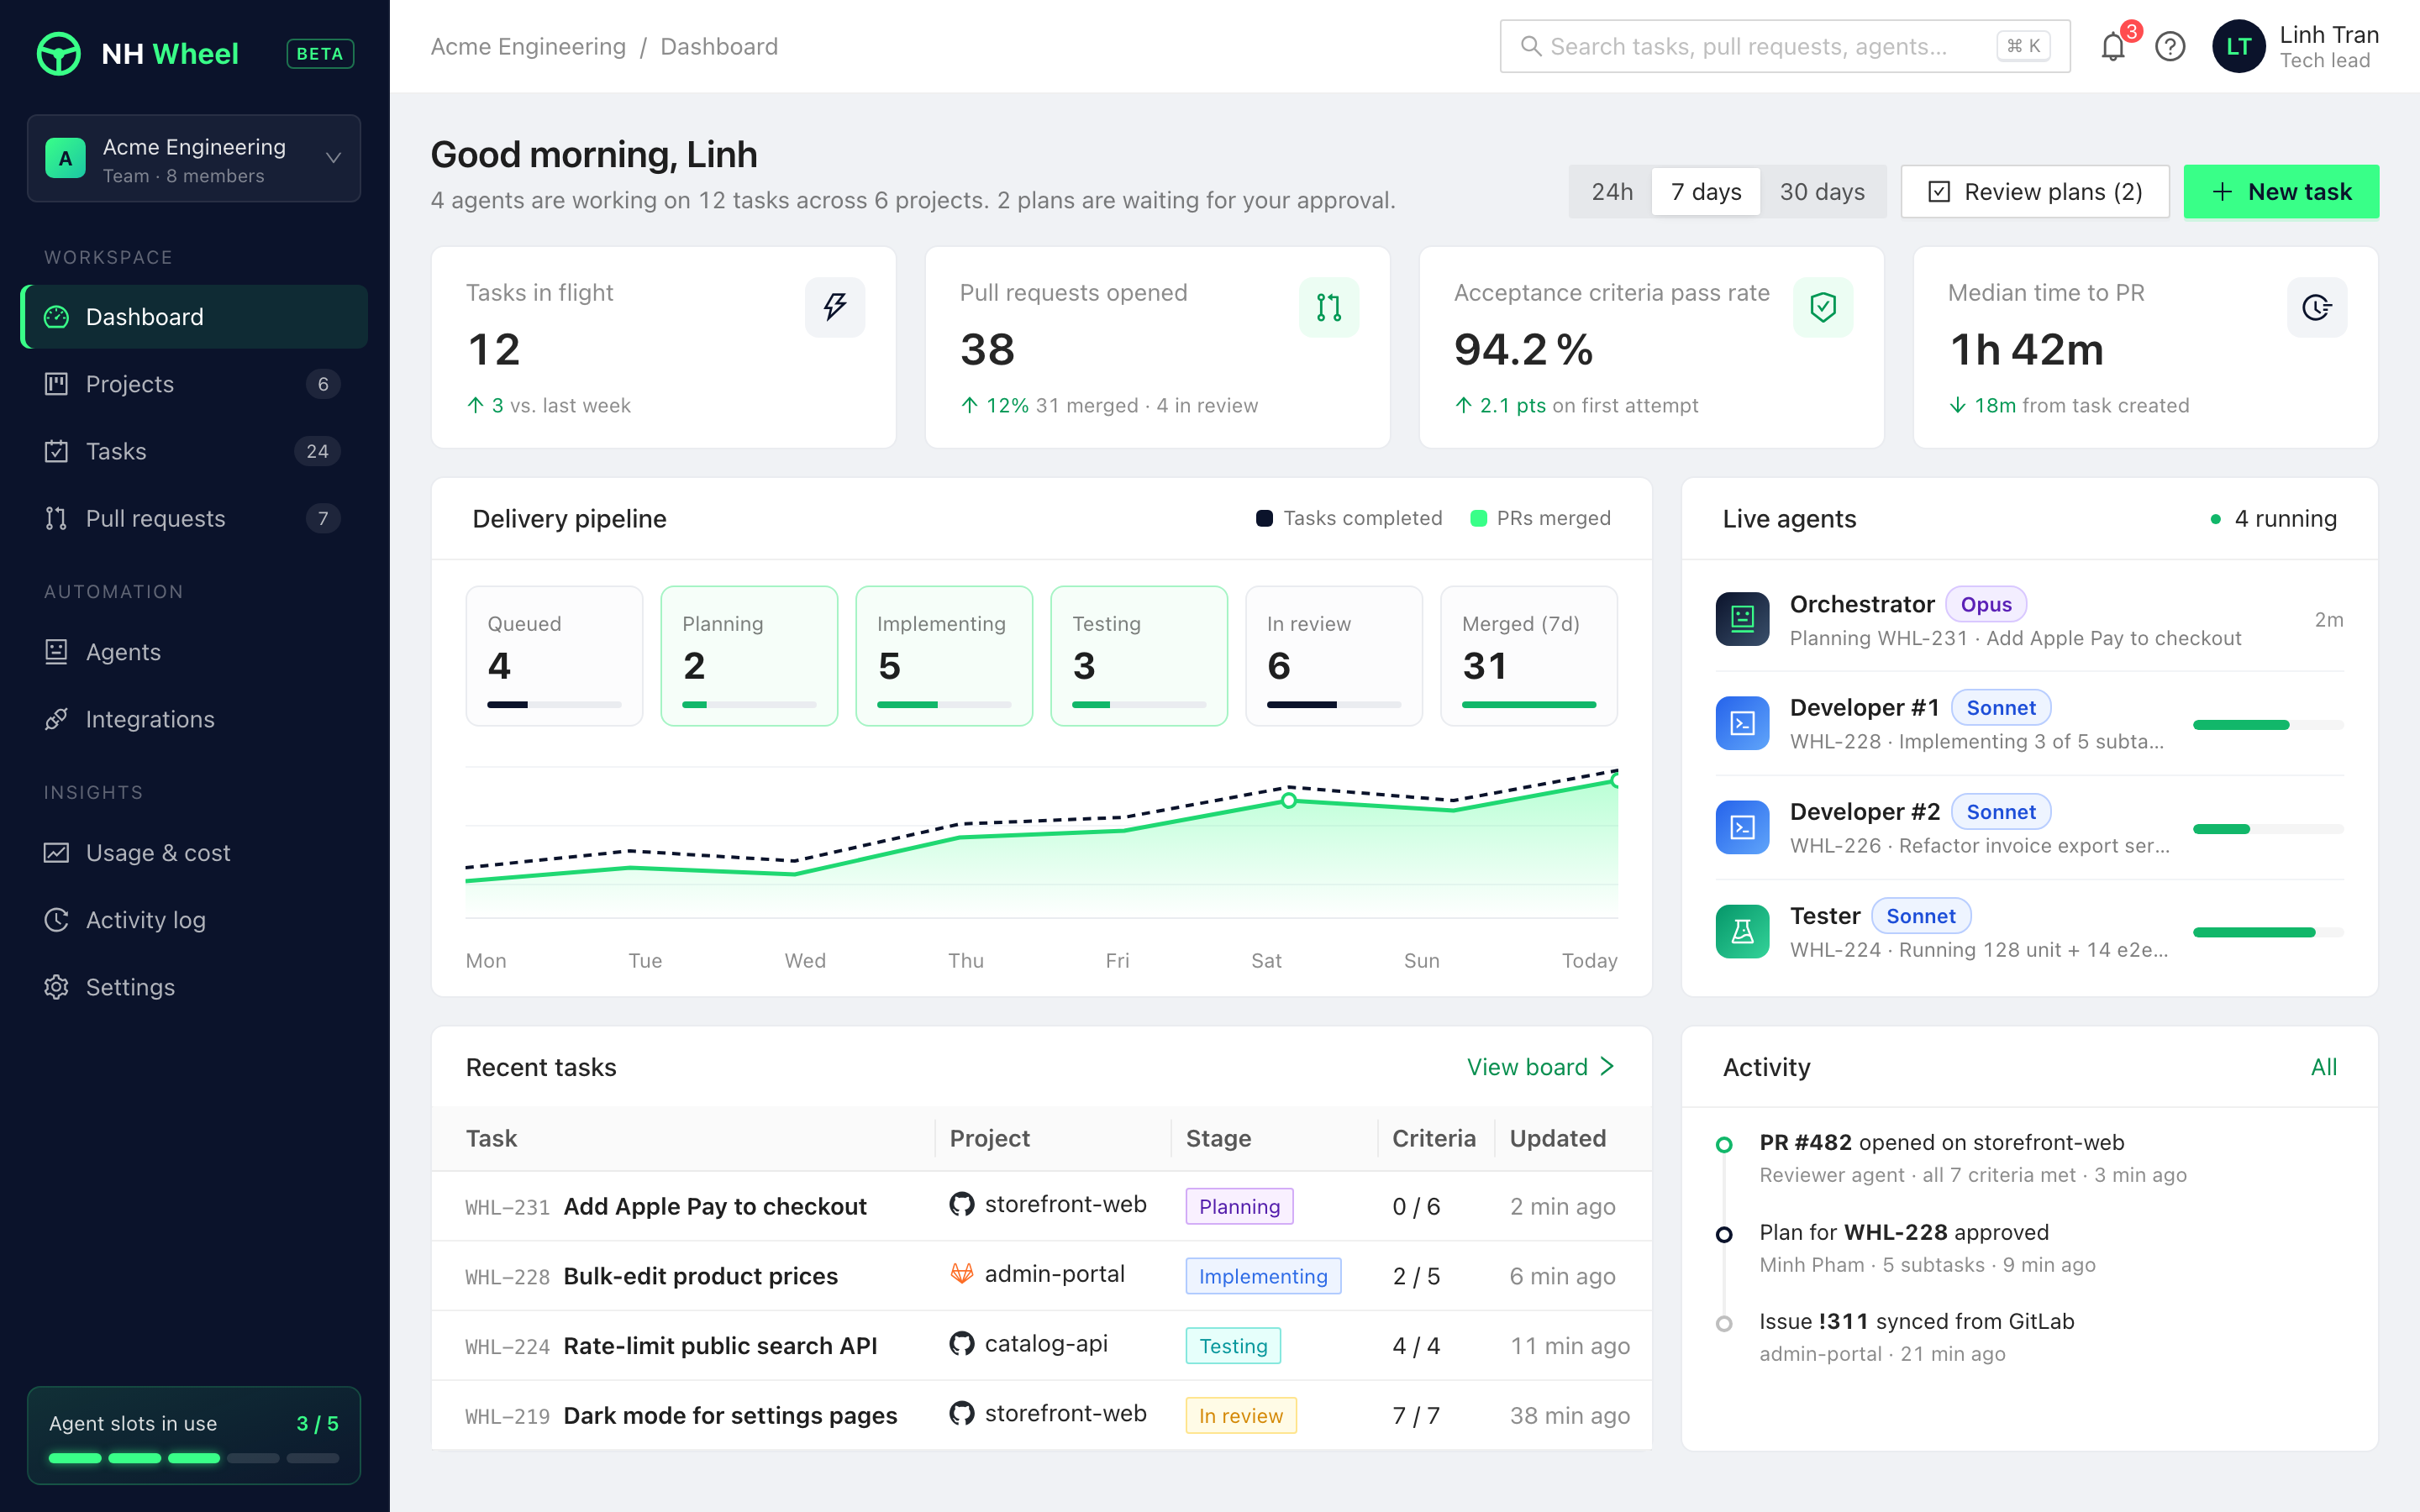2420x1512 pixels.
Task: Open Agents under Automation
Action: [x=194, y=652]
